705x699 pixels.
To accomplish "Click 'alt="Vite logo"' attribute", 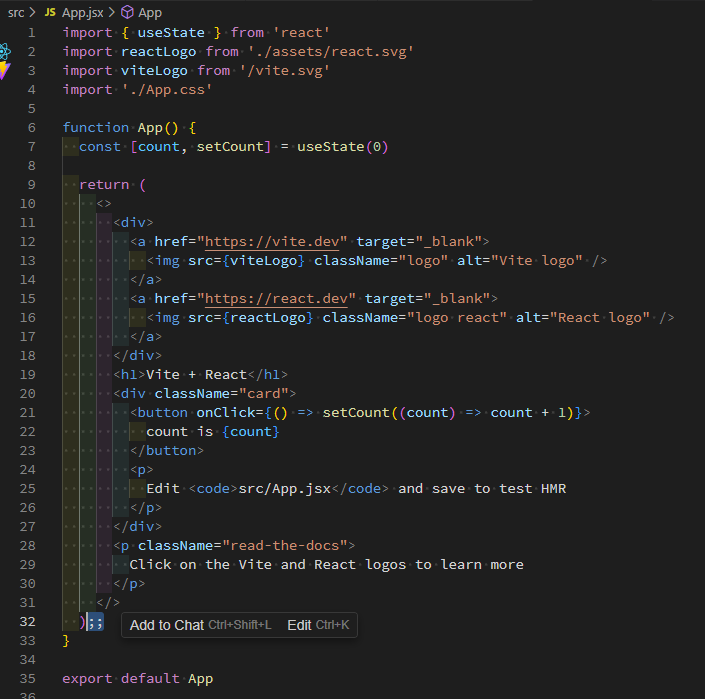I will coord(520,261).
